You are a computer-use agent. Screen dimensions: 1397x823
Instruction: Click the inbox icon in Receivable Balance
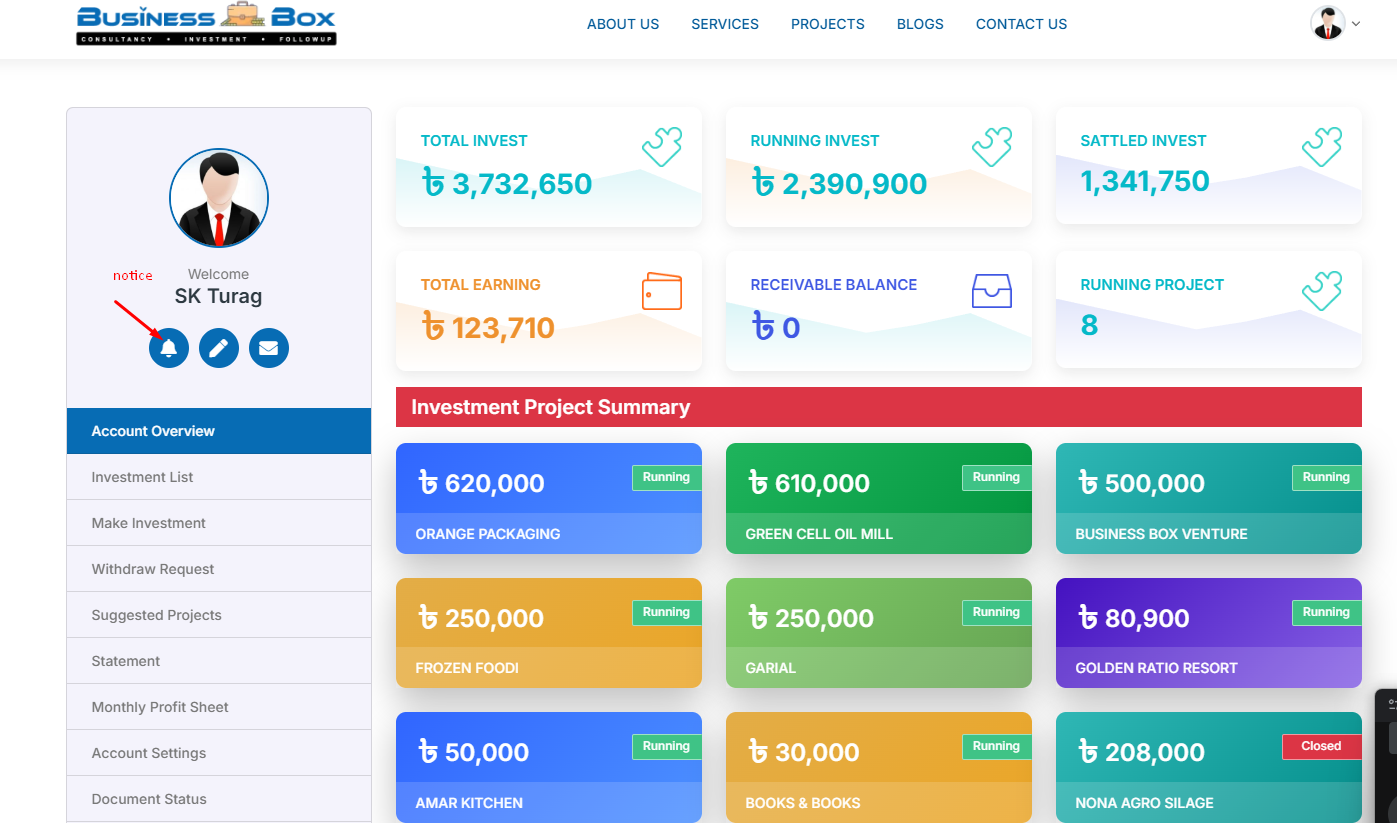991,291
